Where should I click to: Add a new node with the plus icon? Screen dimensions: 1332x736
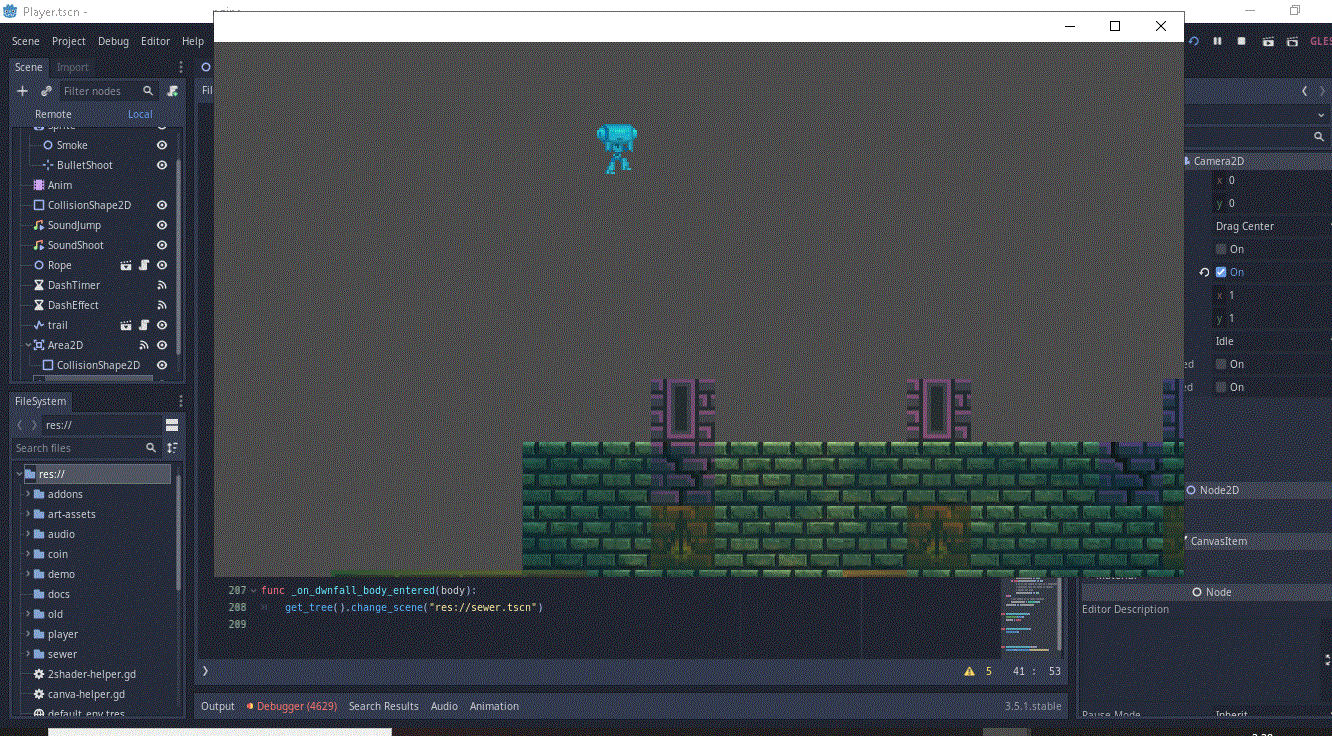(23, 91)
